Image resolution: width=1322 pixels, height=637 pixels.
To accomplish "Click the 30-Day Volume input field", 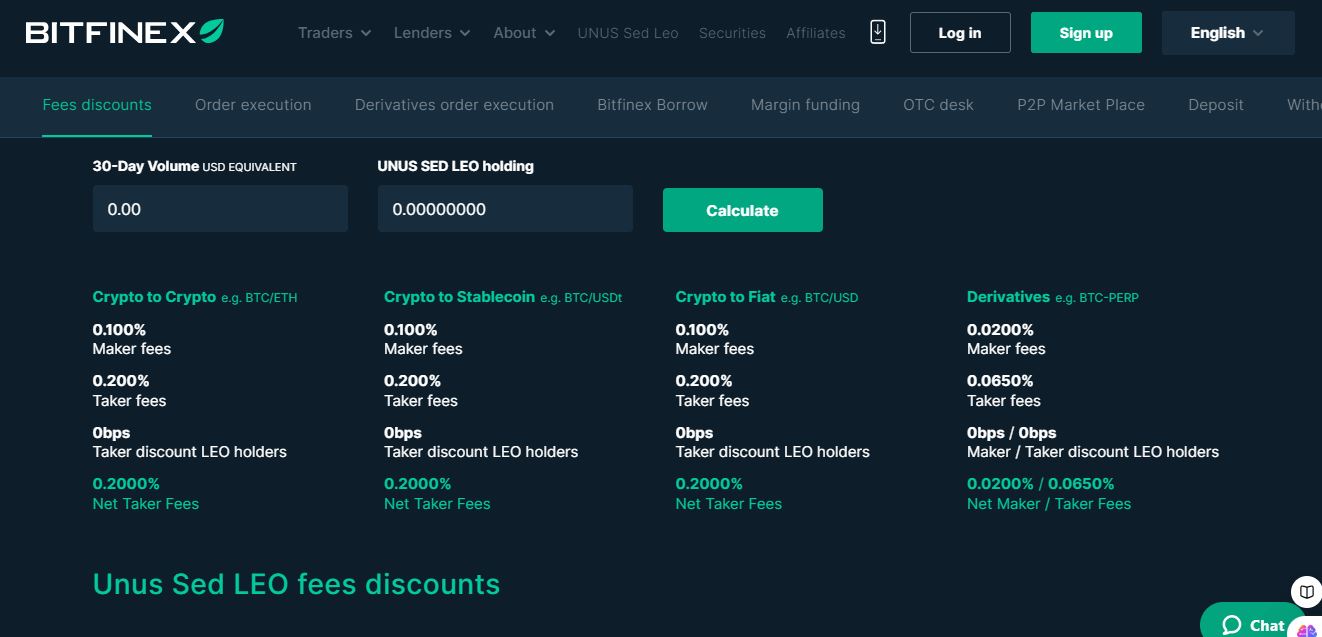I will pyautogui.click(x=220, y=209).
